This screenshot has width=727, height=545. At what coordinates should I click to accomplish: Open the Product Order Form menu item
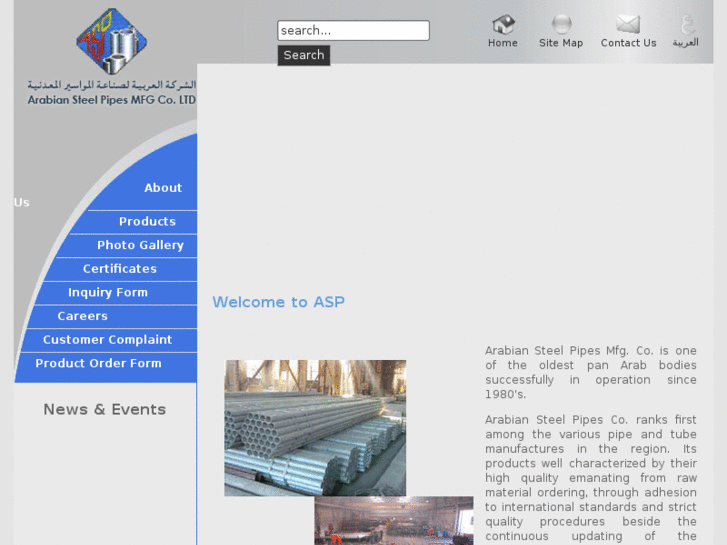[x=98, y=363]
